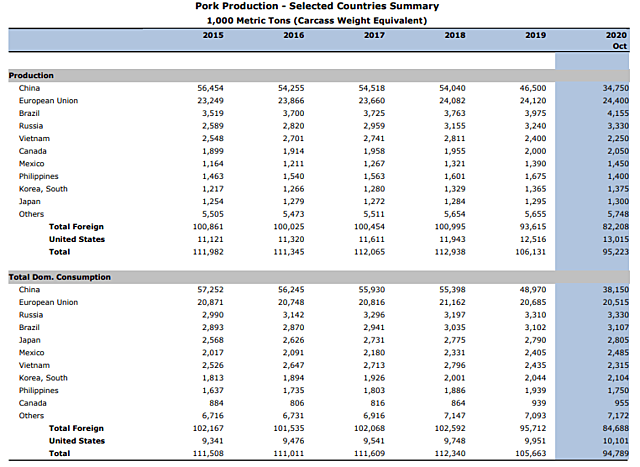The height and width of the screenshot is (467, 640).
Task: Click Vietnam consumption value 2,647
Action: click(293, 366)
